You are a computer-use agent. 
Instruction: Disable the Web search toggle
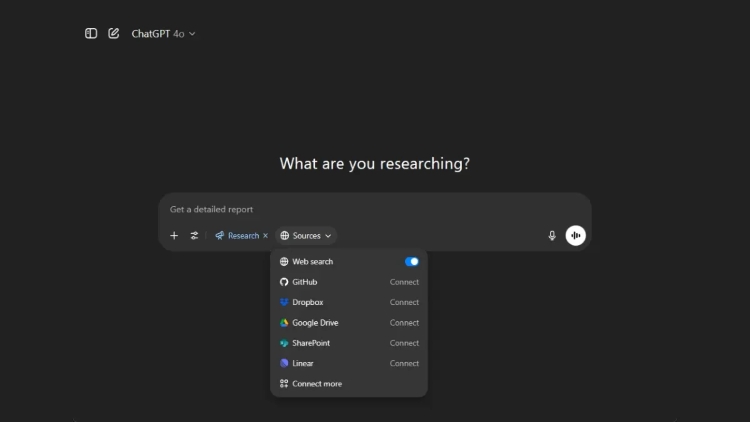(411, 261)
